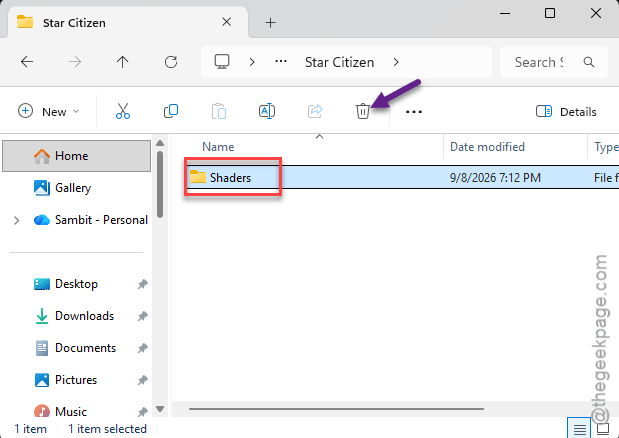Click pin icon next to Downloads

(x=143, y=316)
